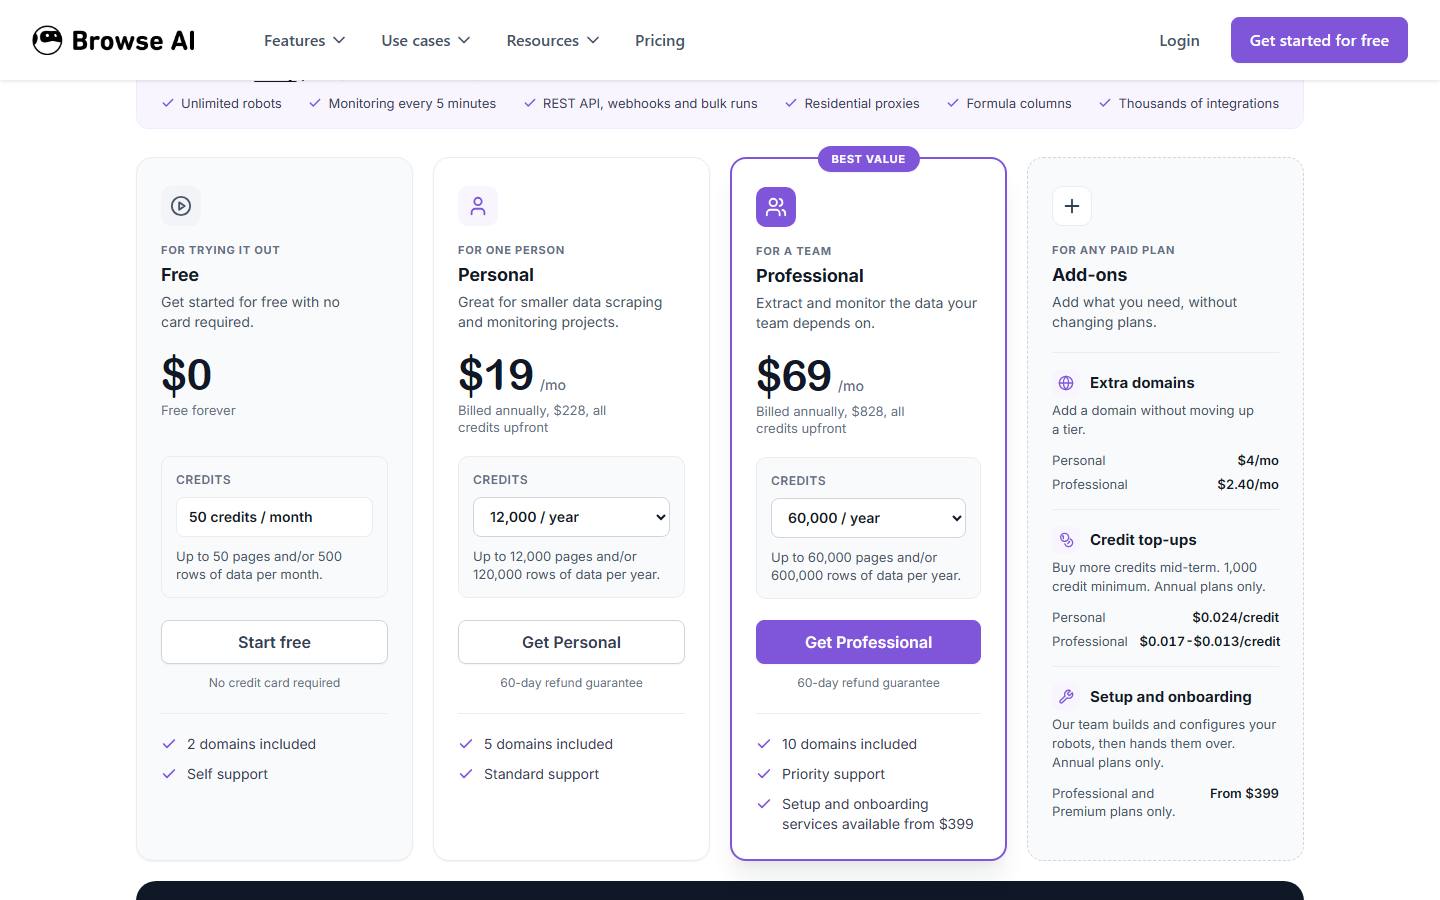Expand the Resources navigation menu
The height and width of the screenshot is (900, 1440).
pyautogui.click(x=553, y=40)
